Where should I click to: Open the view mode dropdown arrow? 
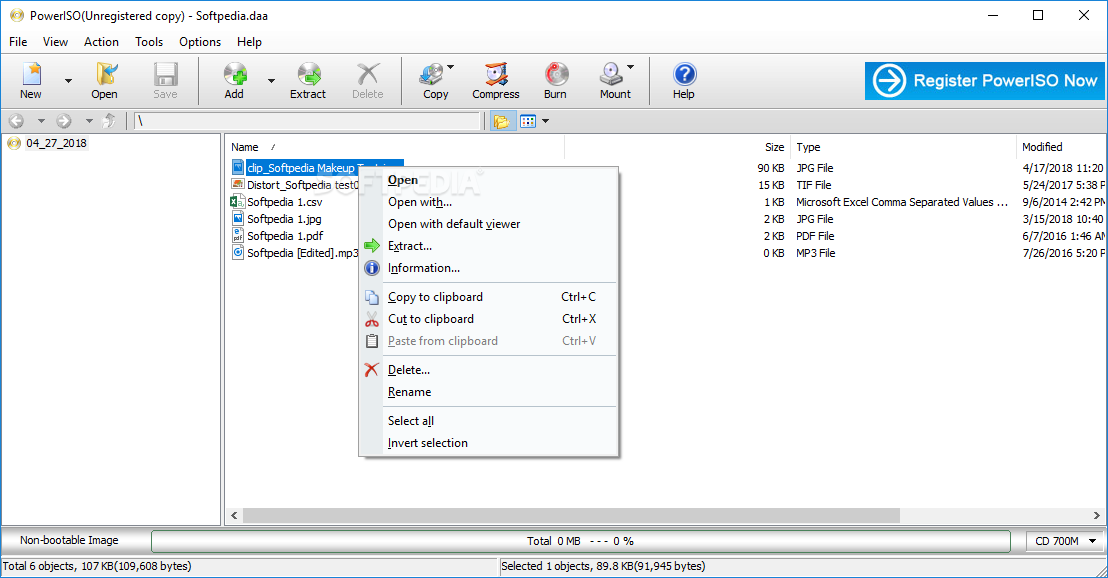[x=546, y=122]
